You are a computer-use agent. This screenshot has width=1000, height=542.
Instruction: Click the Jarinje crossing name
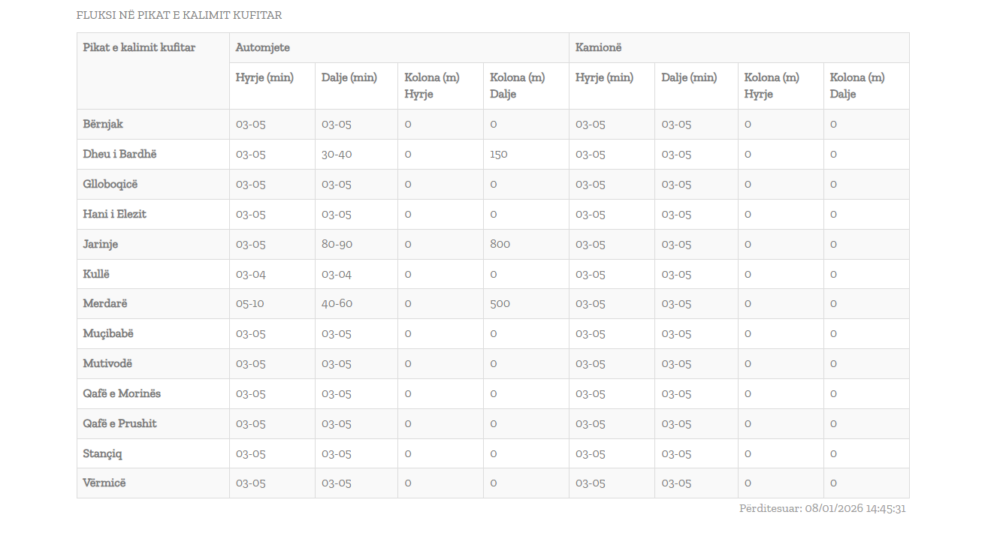tap(102, 244)
